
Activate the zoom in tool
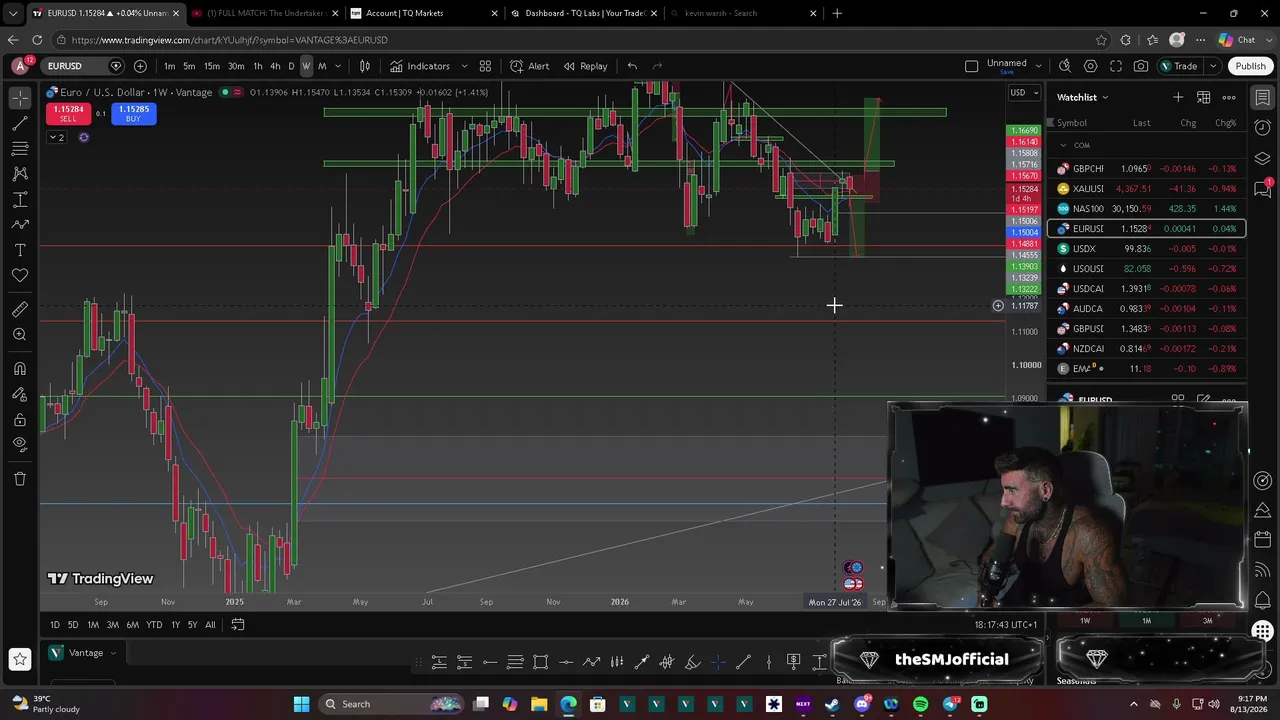pyautogui.click(x=20, y=334)
